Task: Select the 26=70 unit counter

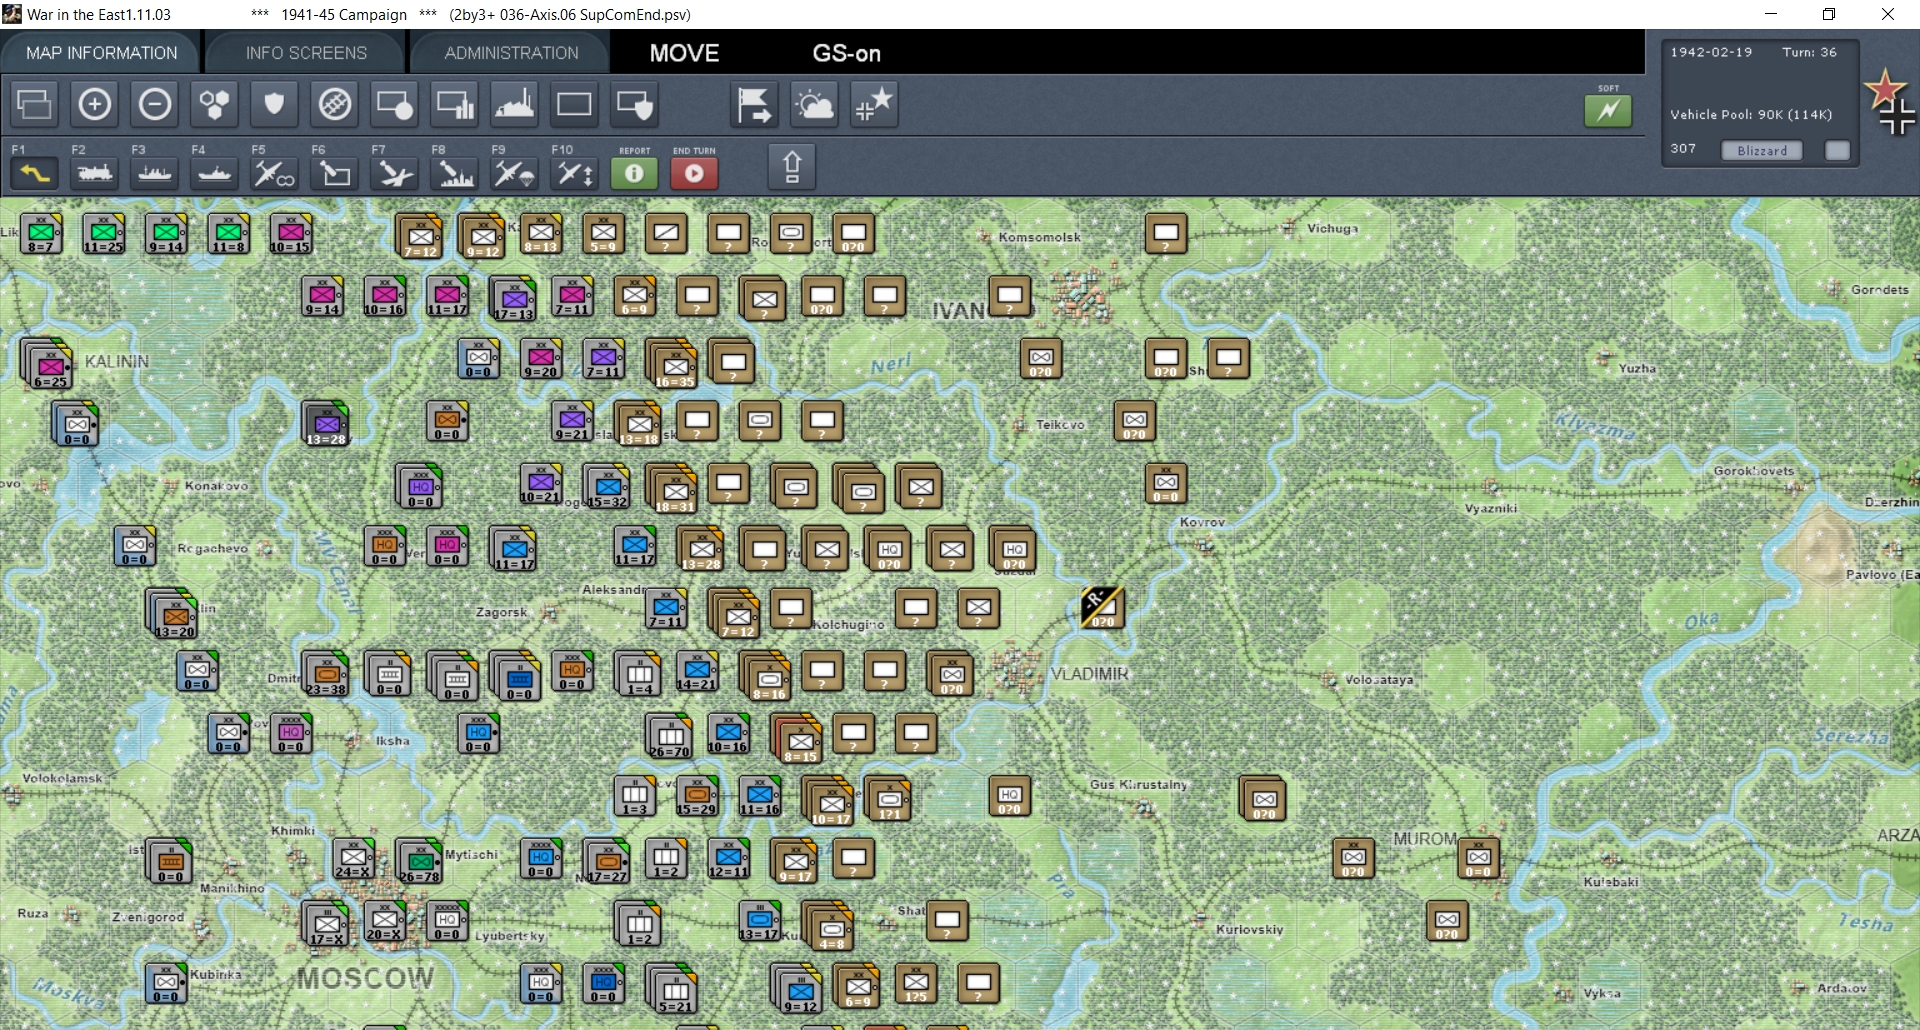Action: click(669, 736)
